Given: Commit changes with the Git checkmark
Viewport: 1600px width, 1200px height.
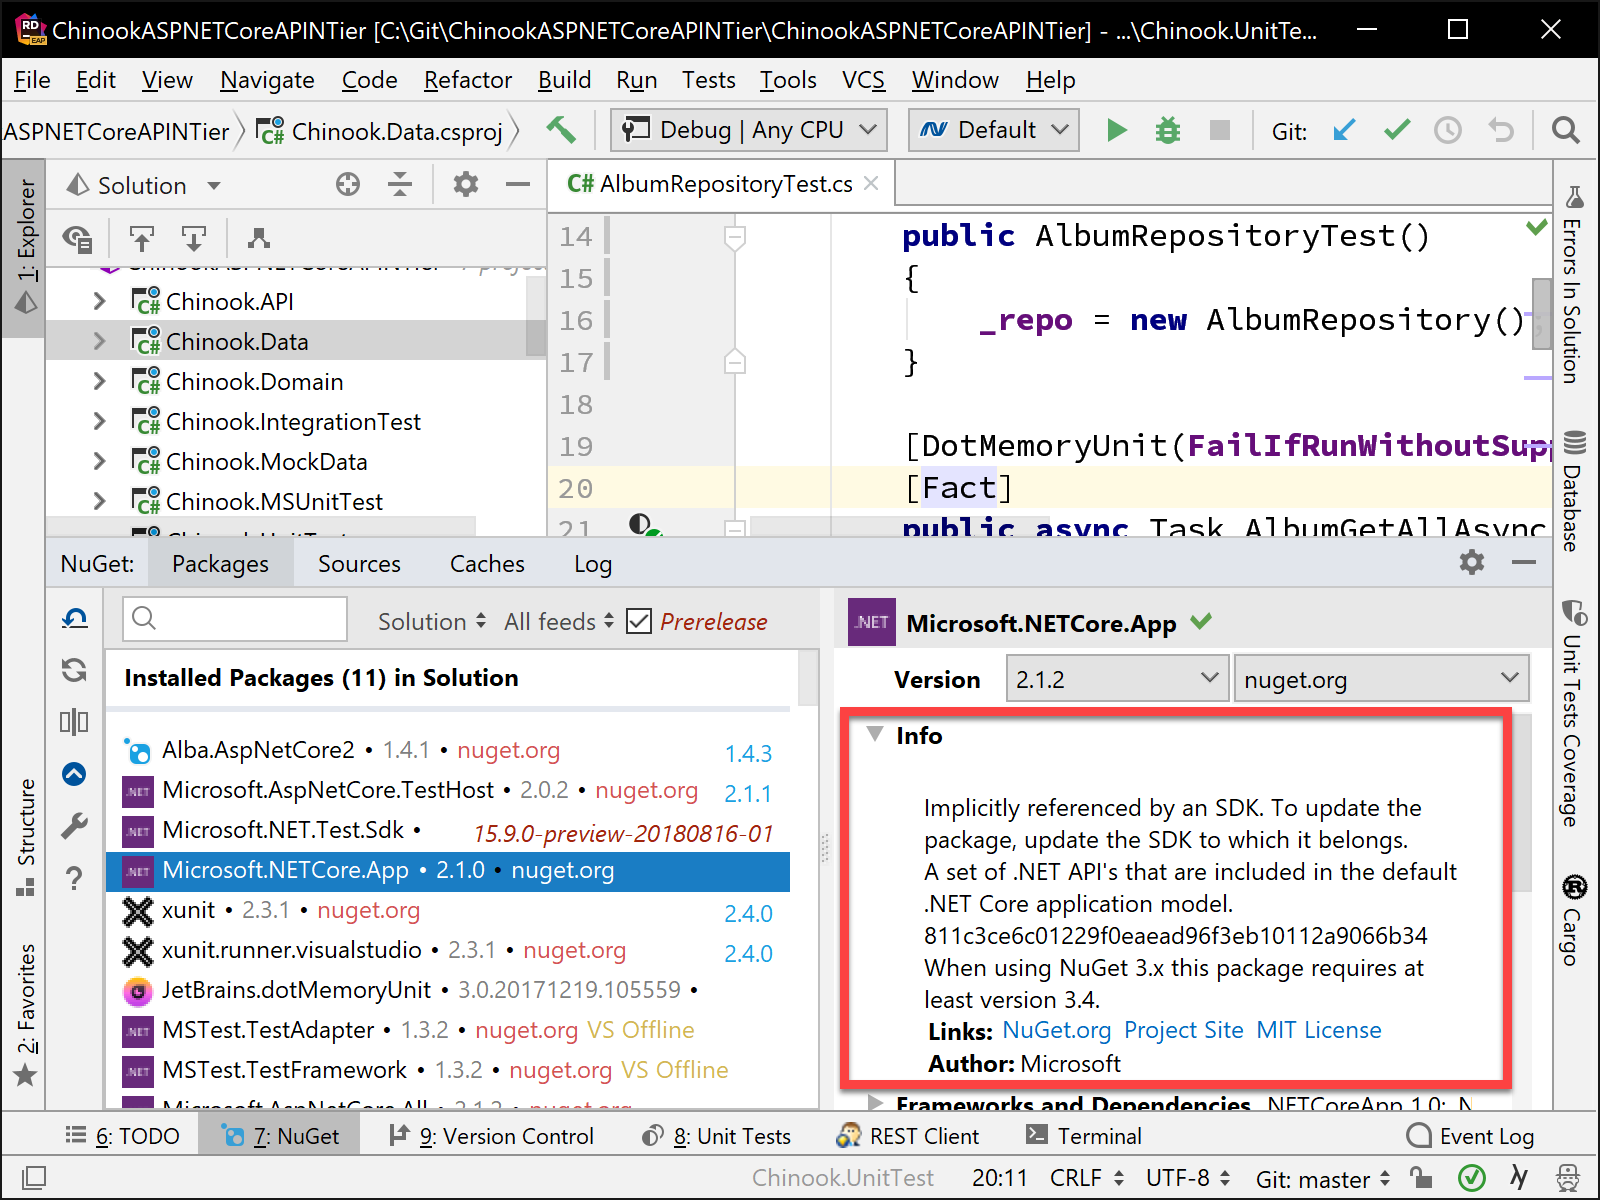Looking at the screenshot, I should [x=1397, y=130].
